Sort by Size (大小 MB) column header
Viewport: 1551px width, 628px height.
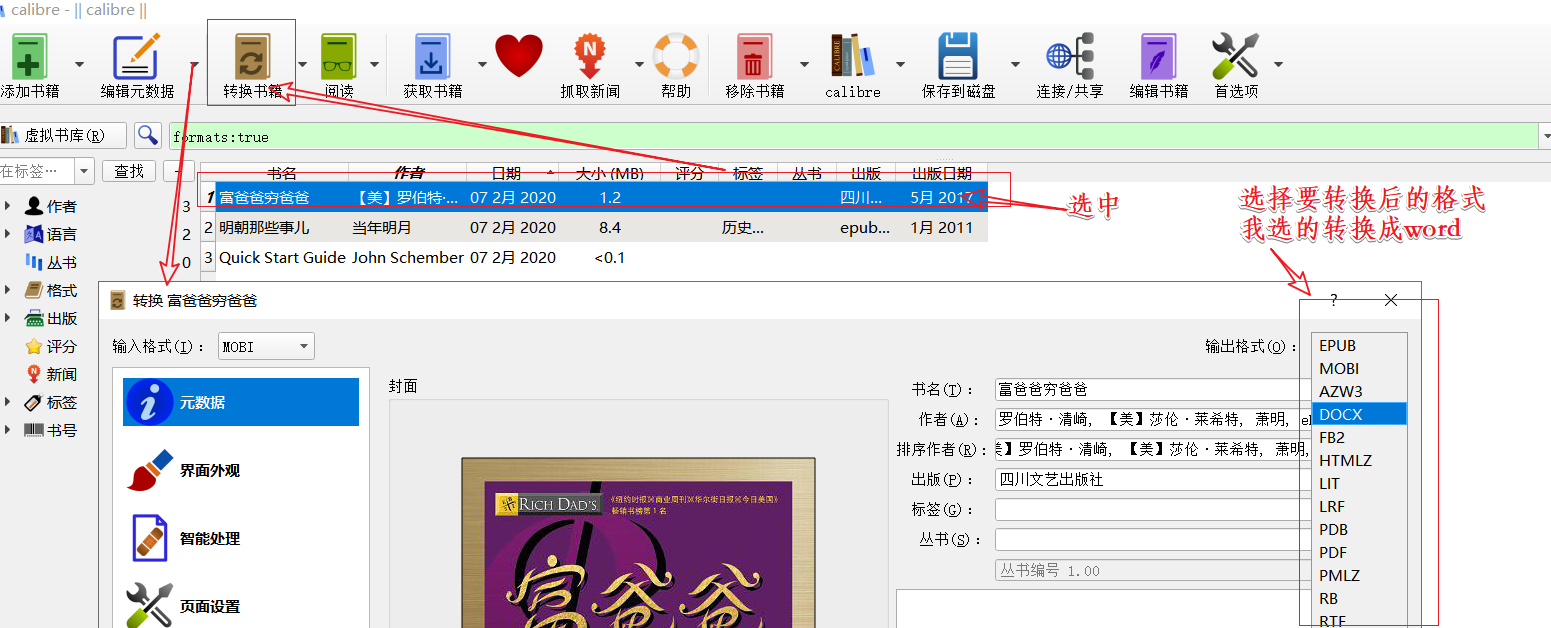pos(610,173)
